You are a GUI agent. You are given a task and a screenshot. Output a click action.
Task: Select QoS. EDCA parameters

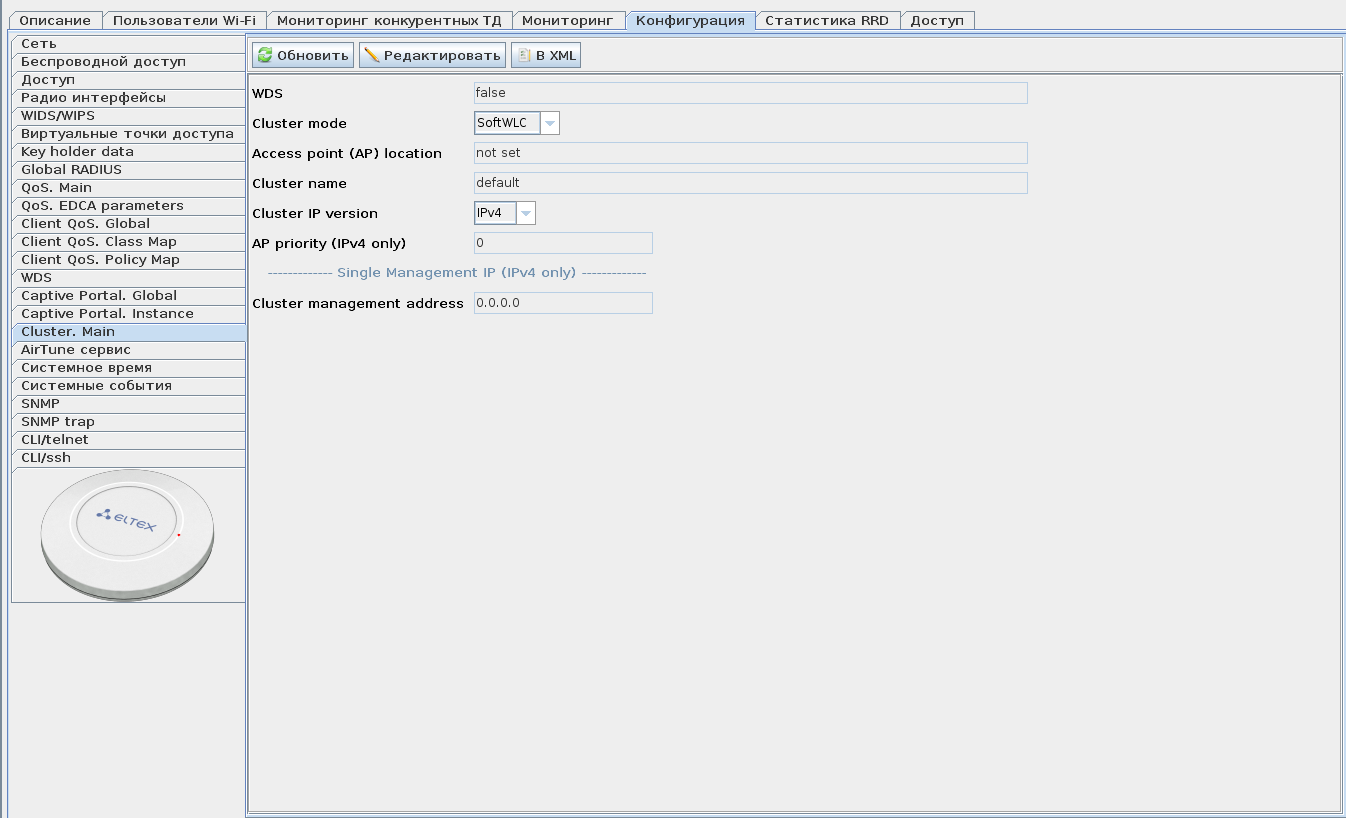pyautogui.click(x=128, y=206)
